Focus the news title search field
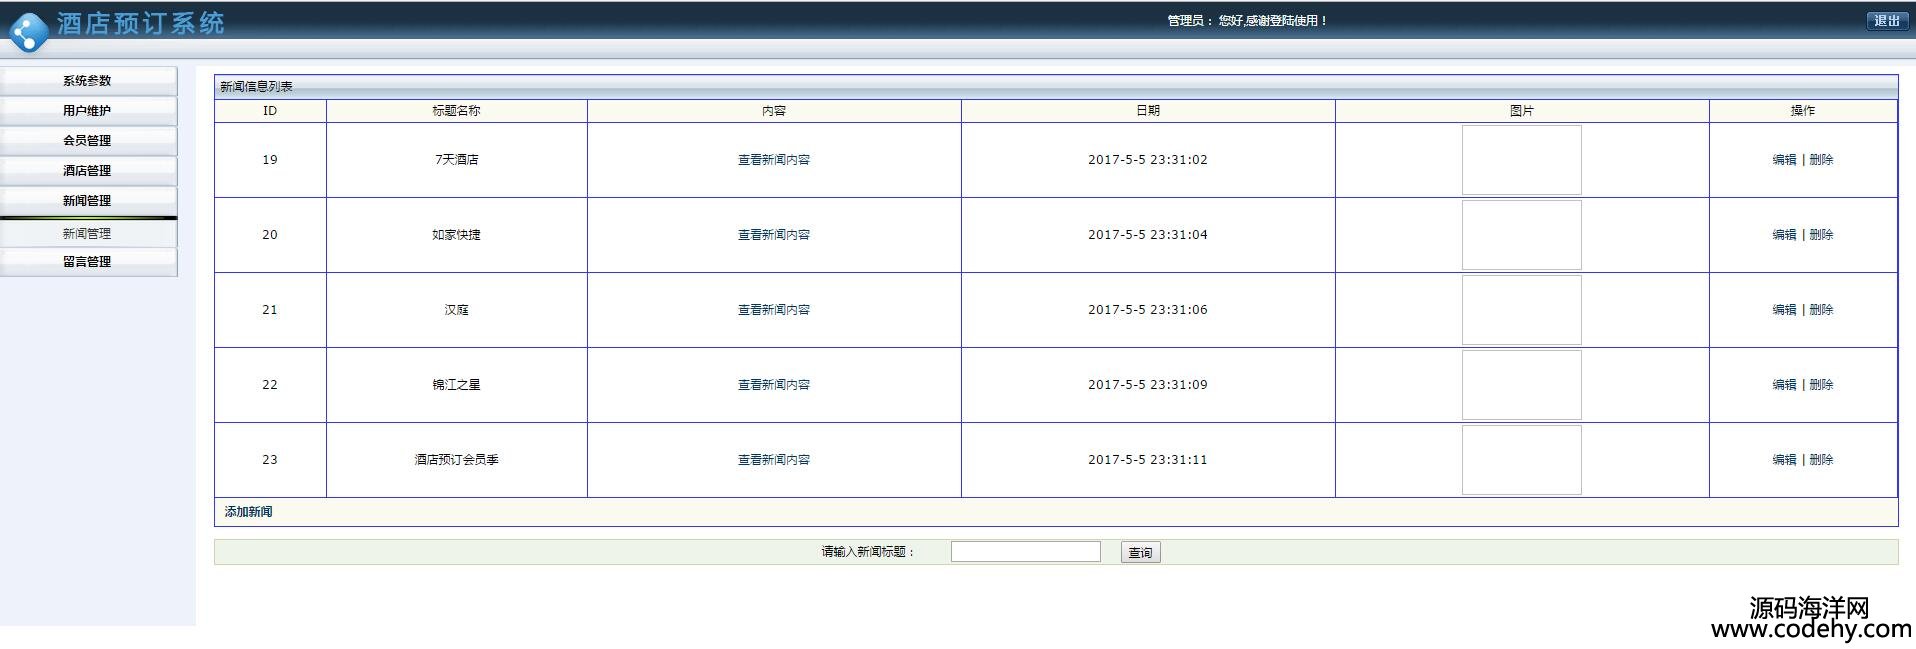1916x649 pixels. (x=1025, y=552)
